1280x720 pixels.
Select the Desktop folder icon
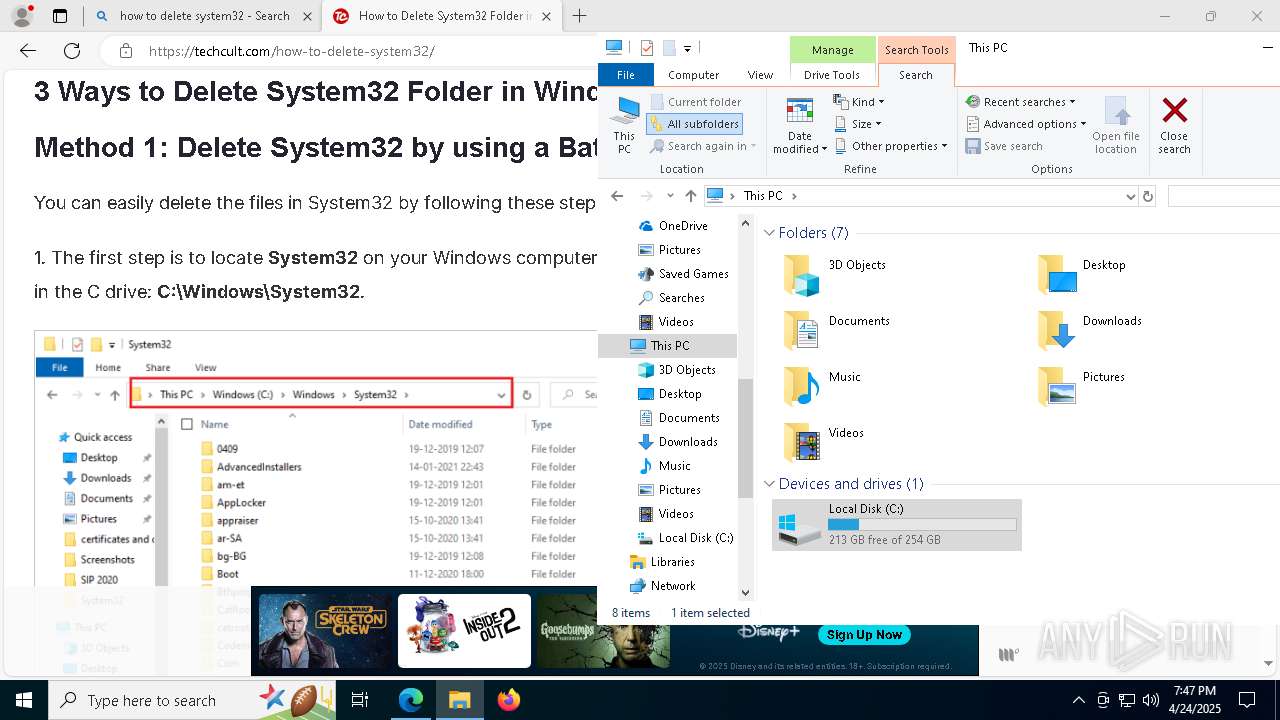pos(1056,274)
